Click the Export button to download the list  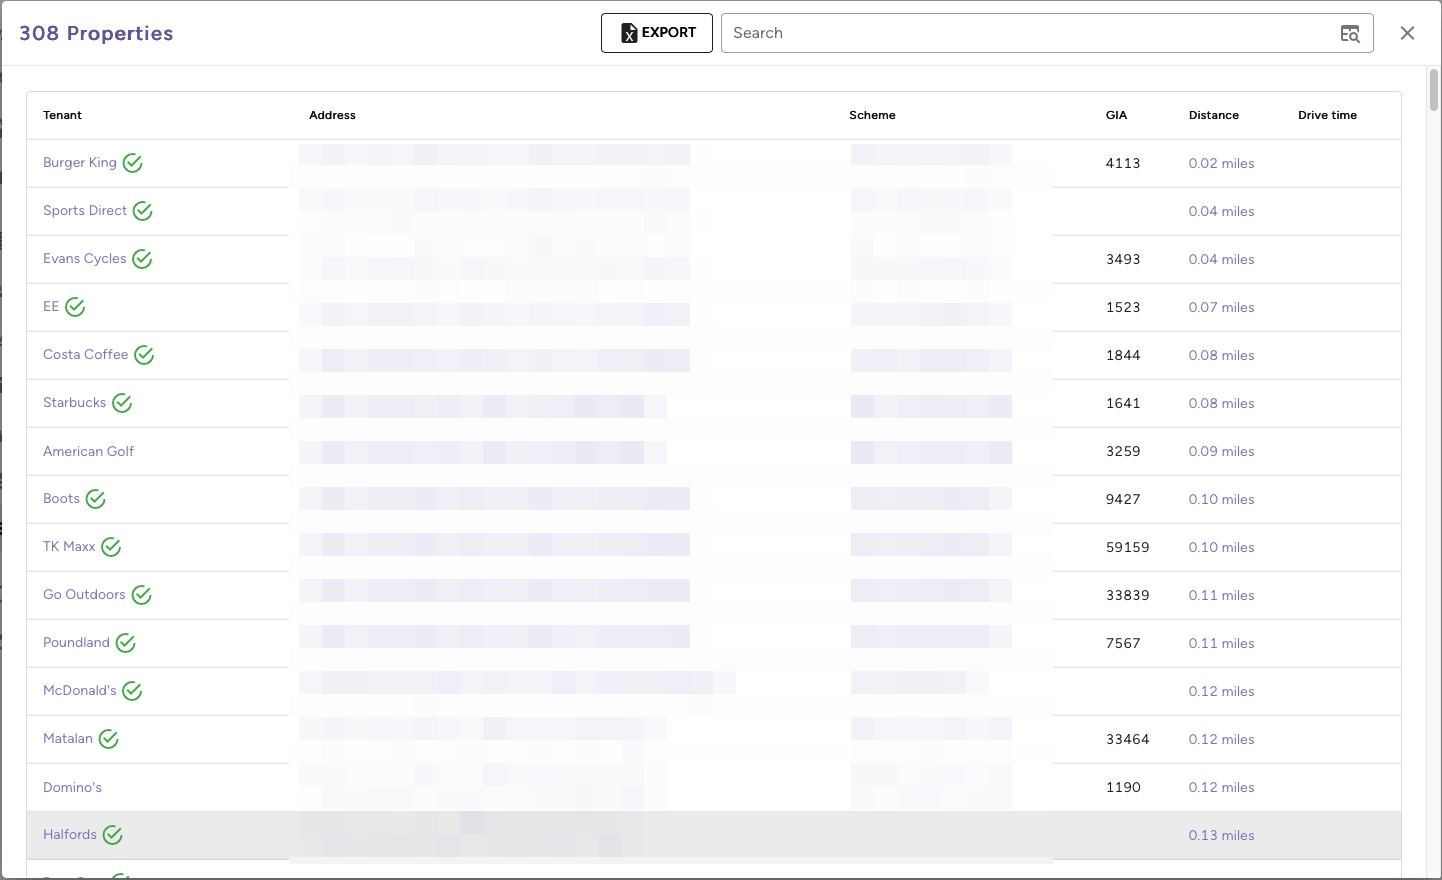[x=656, y=33]
